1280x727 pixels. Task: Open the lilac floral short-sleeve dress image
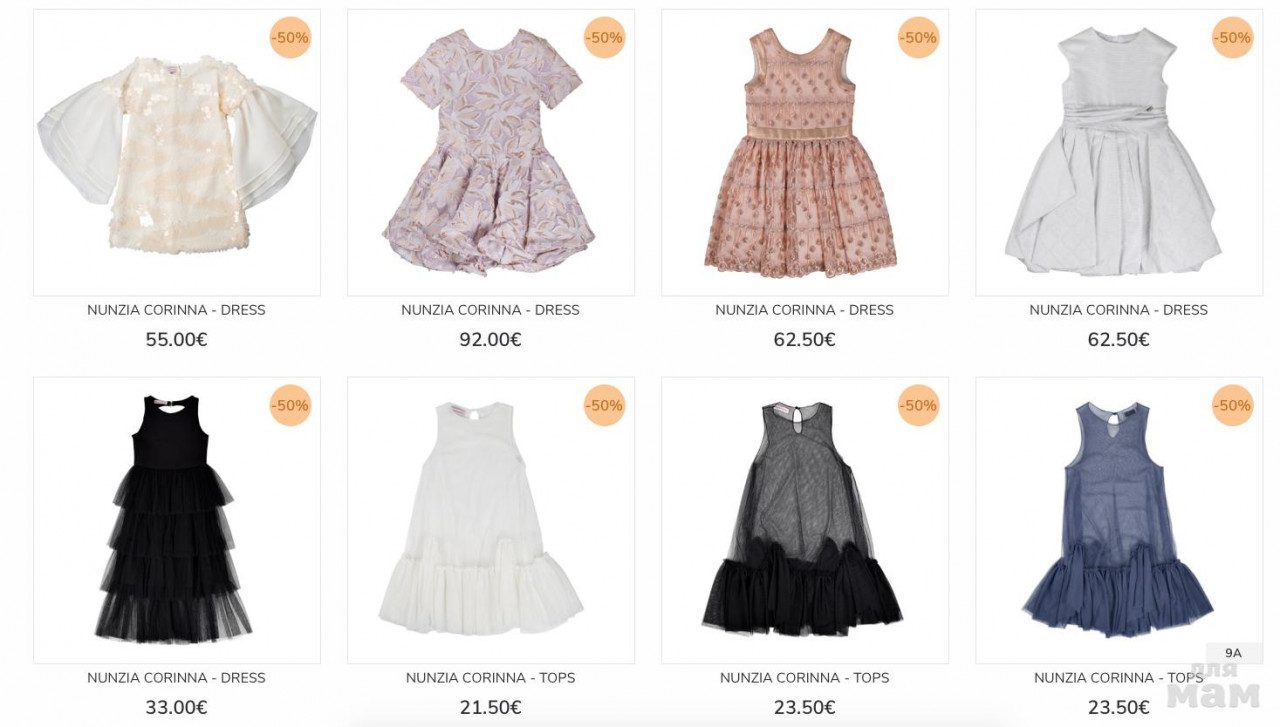[491, 153]
